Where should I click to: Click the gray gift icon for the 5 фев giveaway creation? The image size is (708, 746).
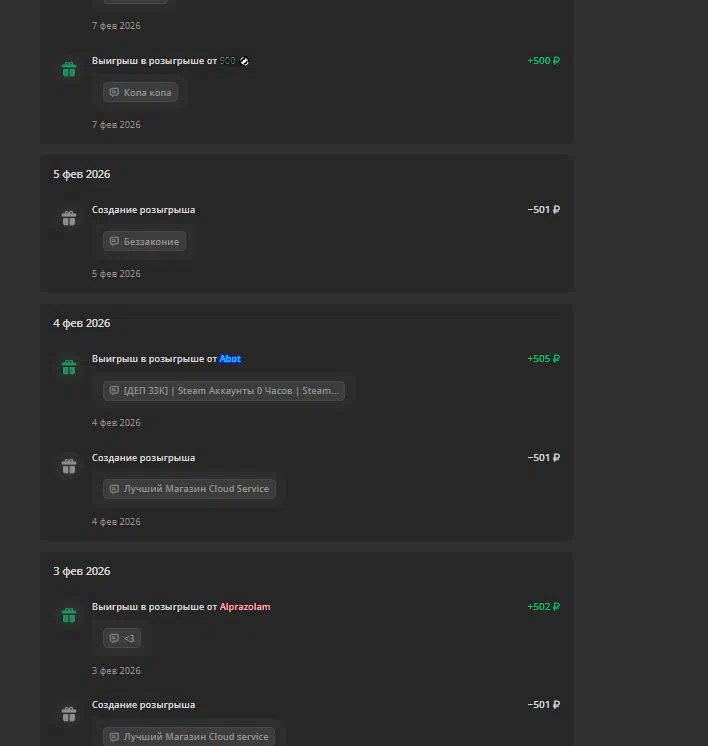(x=69, y=218)
